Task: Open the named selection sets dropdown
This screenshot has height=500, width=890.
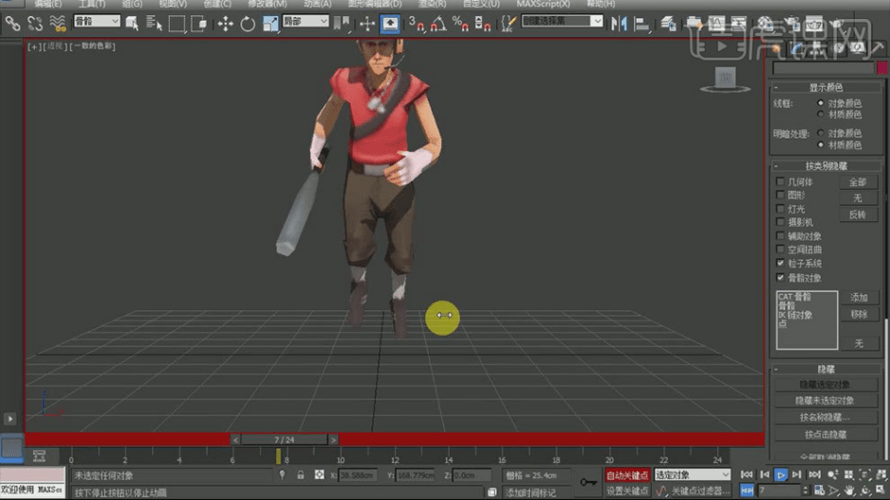Action: coord(562,21)
